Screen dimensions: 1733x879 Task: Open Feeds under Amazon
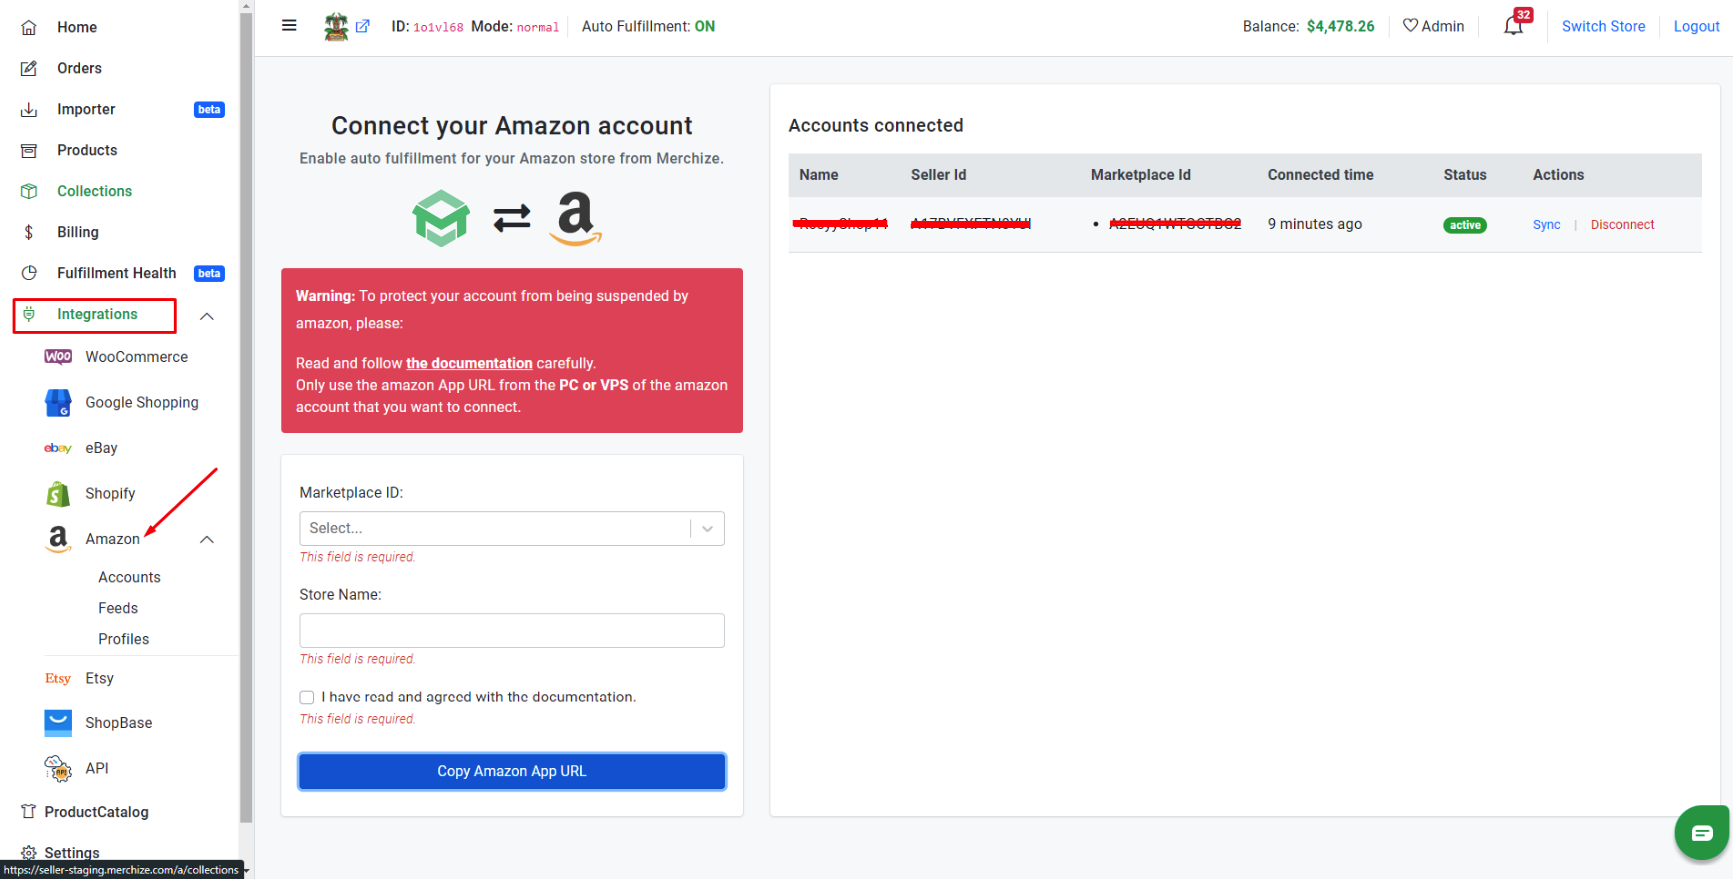[x=118, y=608]
